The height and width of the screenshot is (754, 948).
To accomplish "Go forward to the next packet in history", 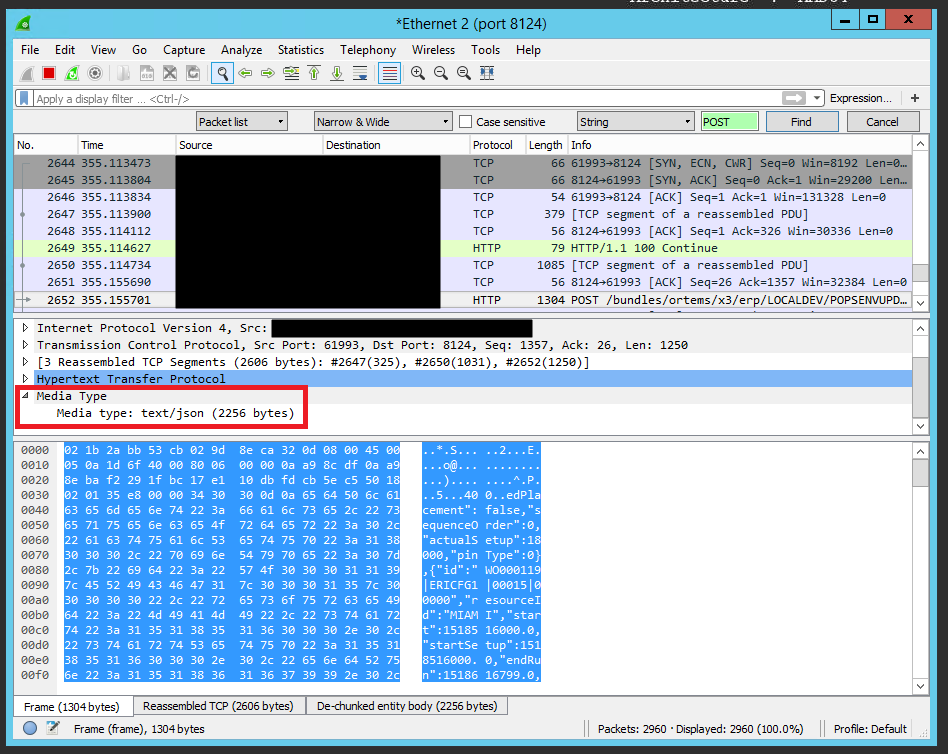I will click(268, 73).
